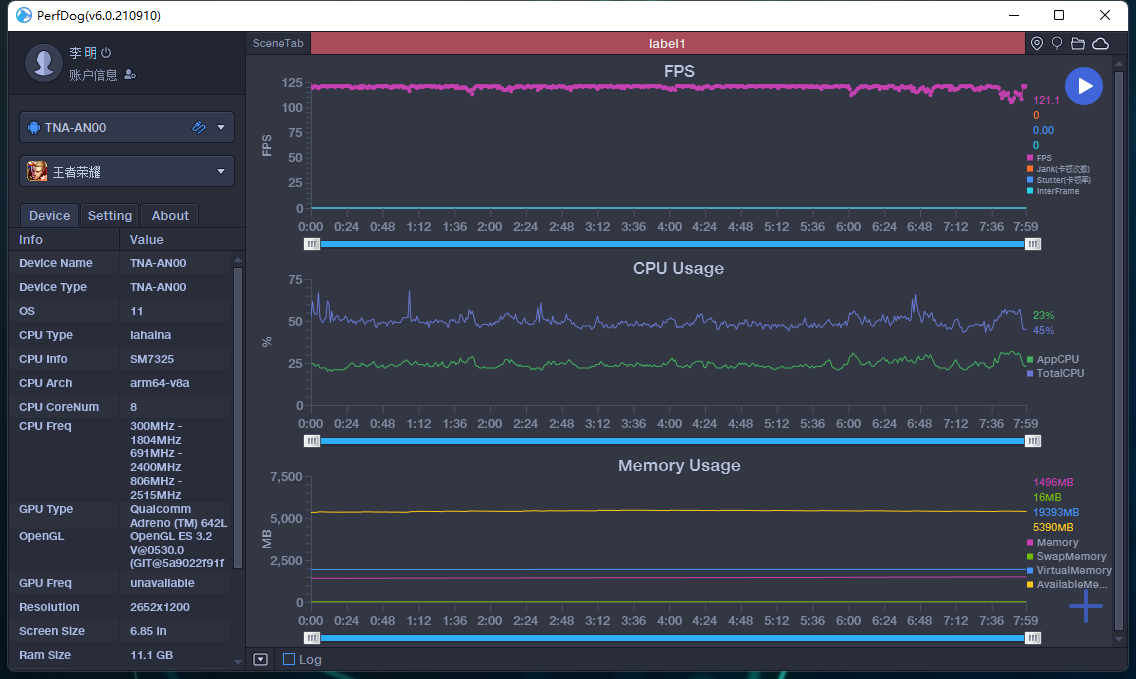
Task: Toggle SwapMemory series in legend
Action: click(1066, 557)
